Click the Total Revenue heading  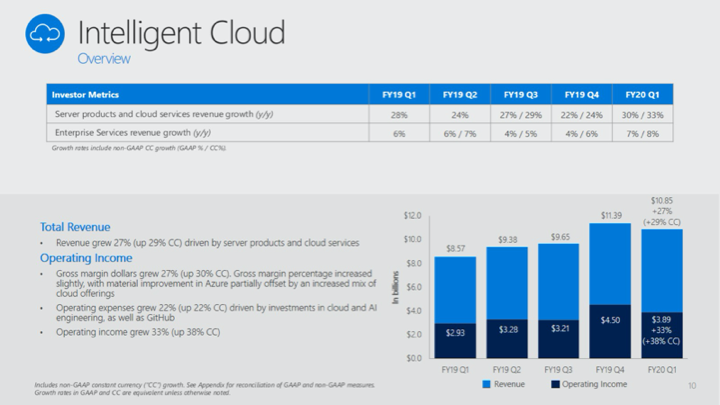75,227
